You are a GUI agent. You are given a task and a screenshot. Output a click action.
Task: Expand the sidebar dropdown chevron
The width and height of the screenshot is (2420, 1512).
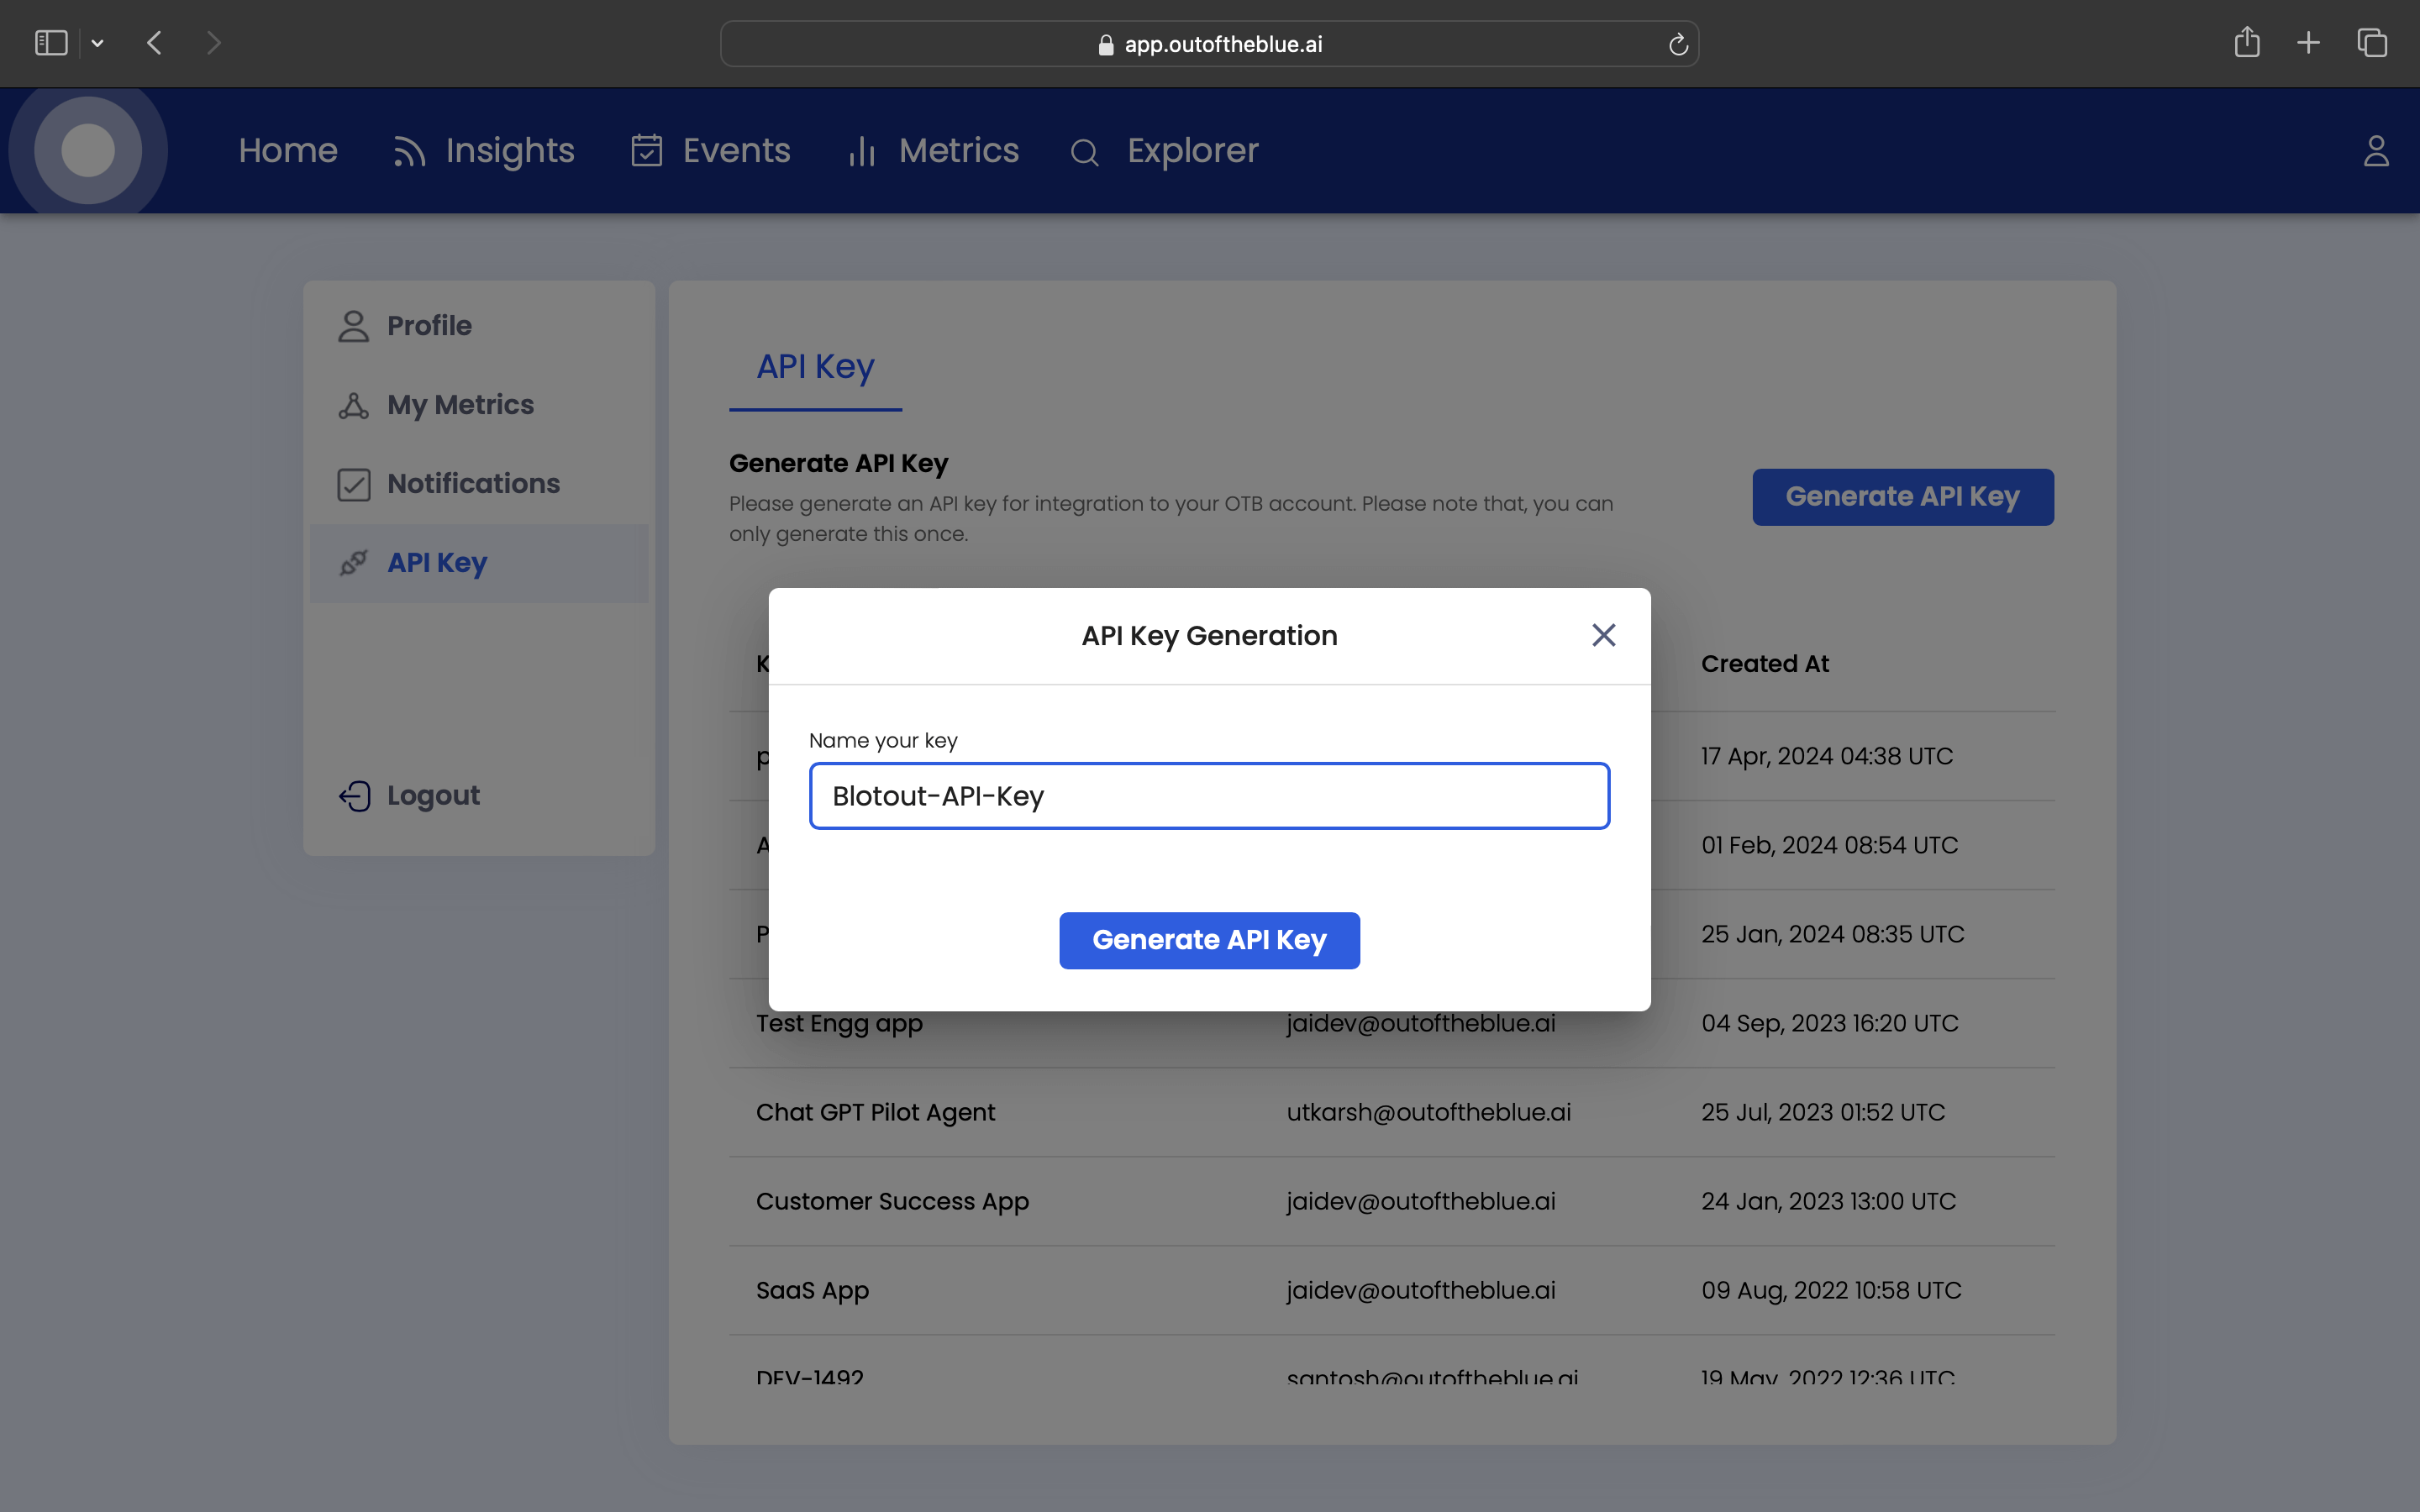[x=98, y=43]
